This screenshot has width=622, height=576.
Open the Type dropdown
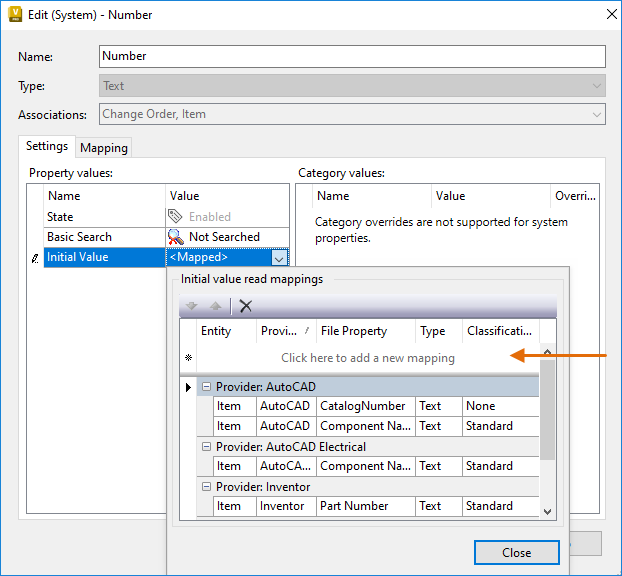[596, 86]
